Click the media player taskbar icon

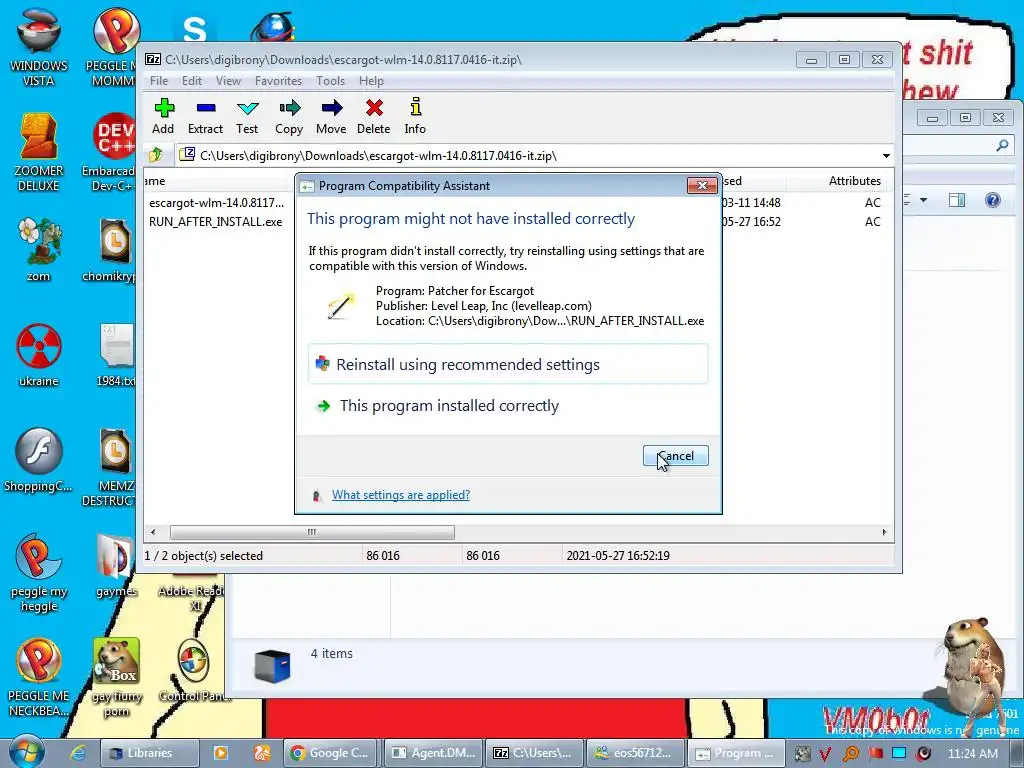point(221,753)
